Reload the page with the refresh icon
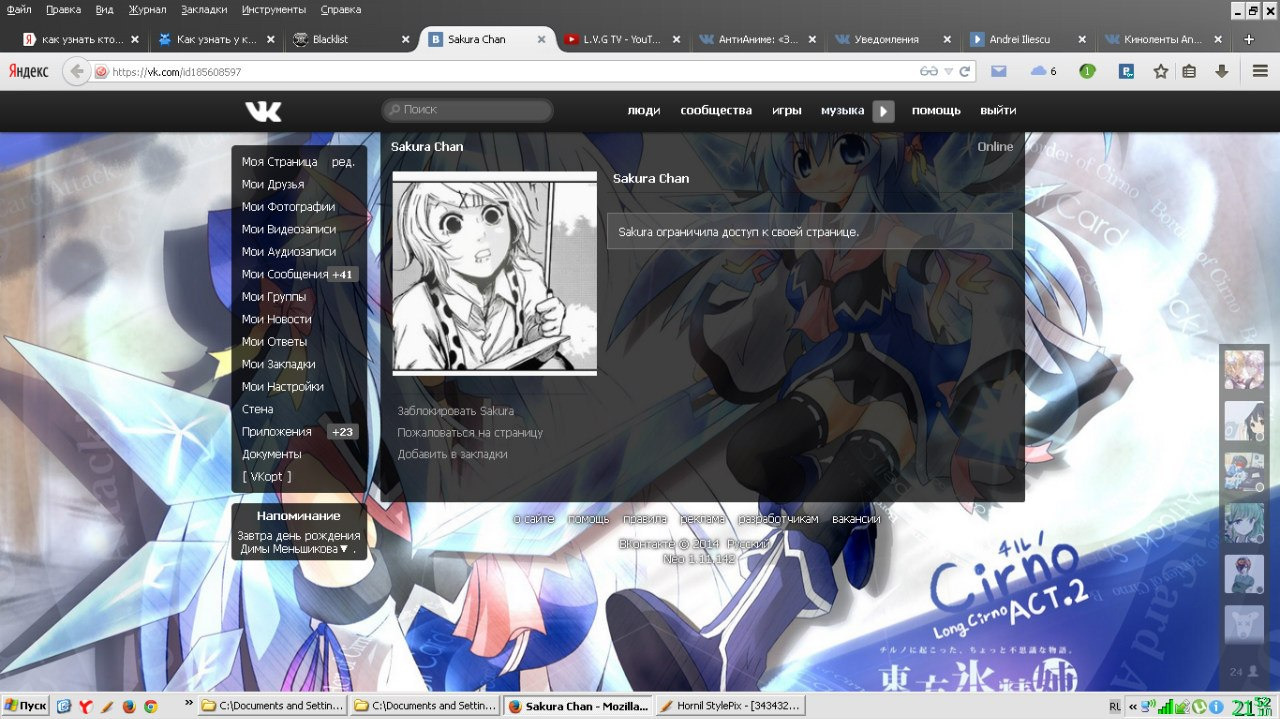The width and height of the screenshot is (1280, 719). coord(965,72)
